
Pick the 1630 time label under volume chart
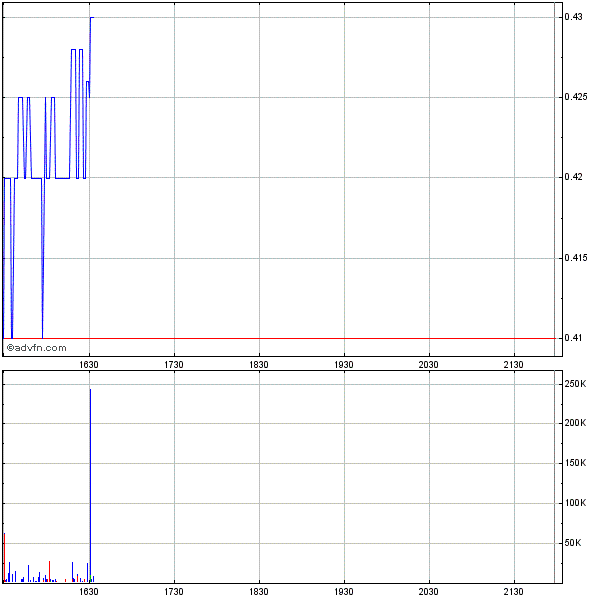point(89,592)
